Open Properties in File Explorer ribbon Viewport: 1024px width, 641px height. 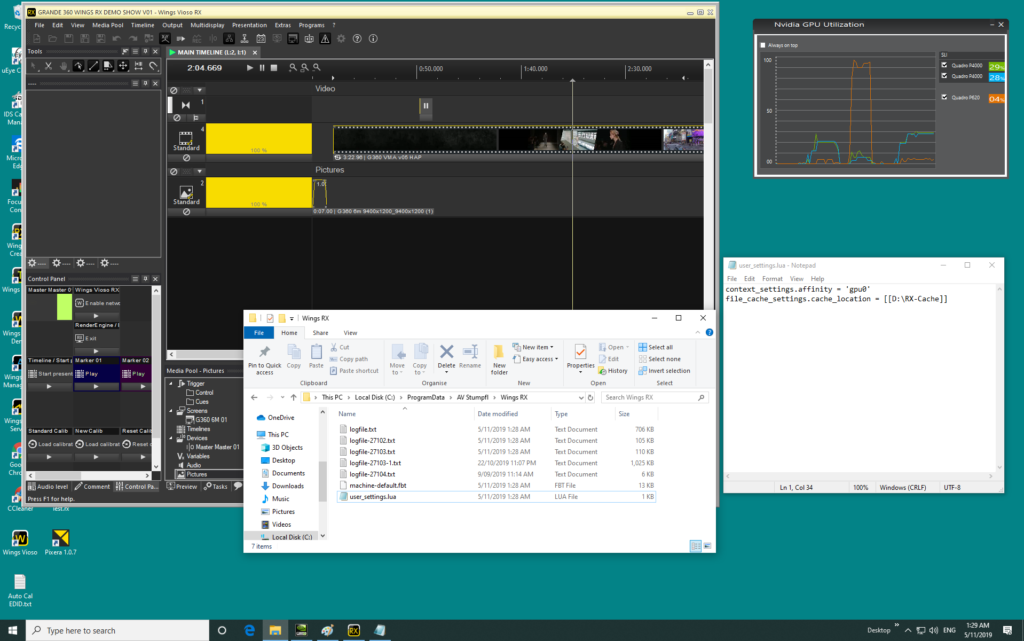[580, 353]
